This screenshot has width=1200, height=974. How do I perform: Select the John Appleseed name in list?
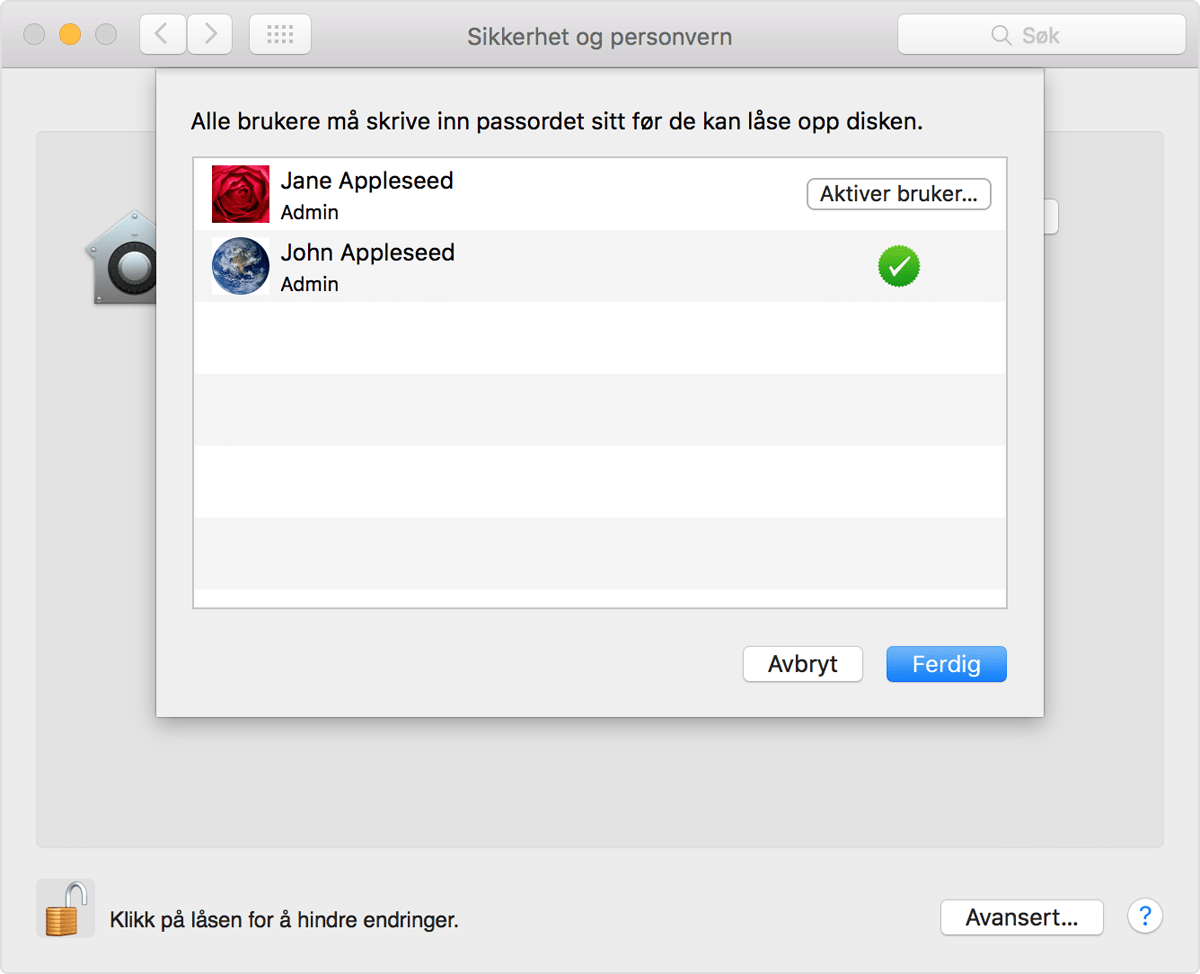(367, 253)
